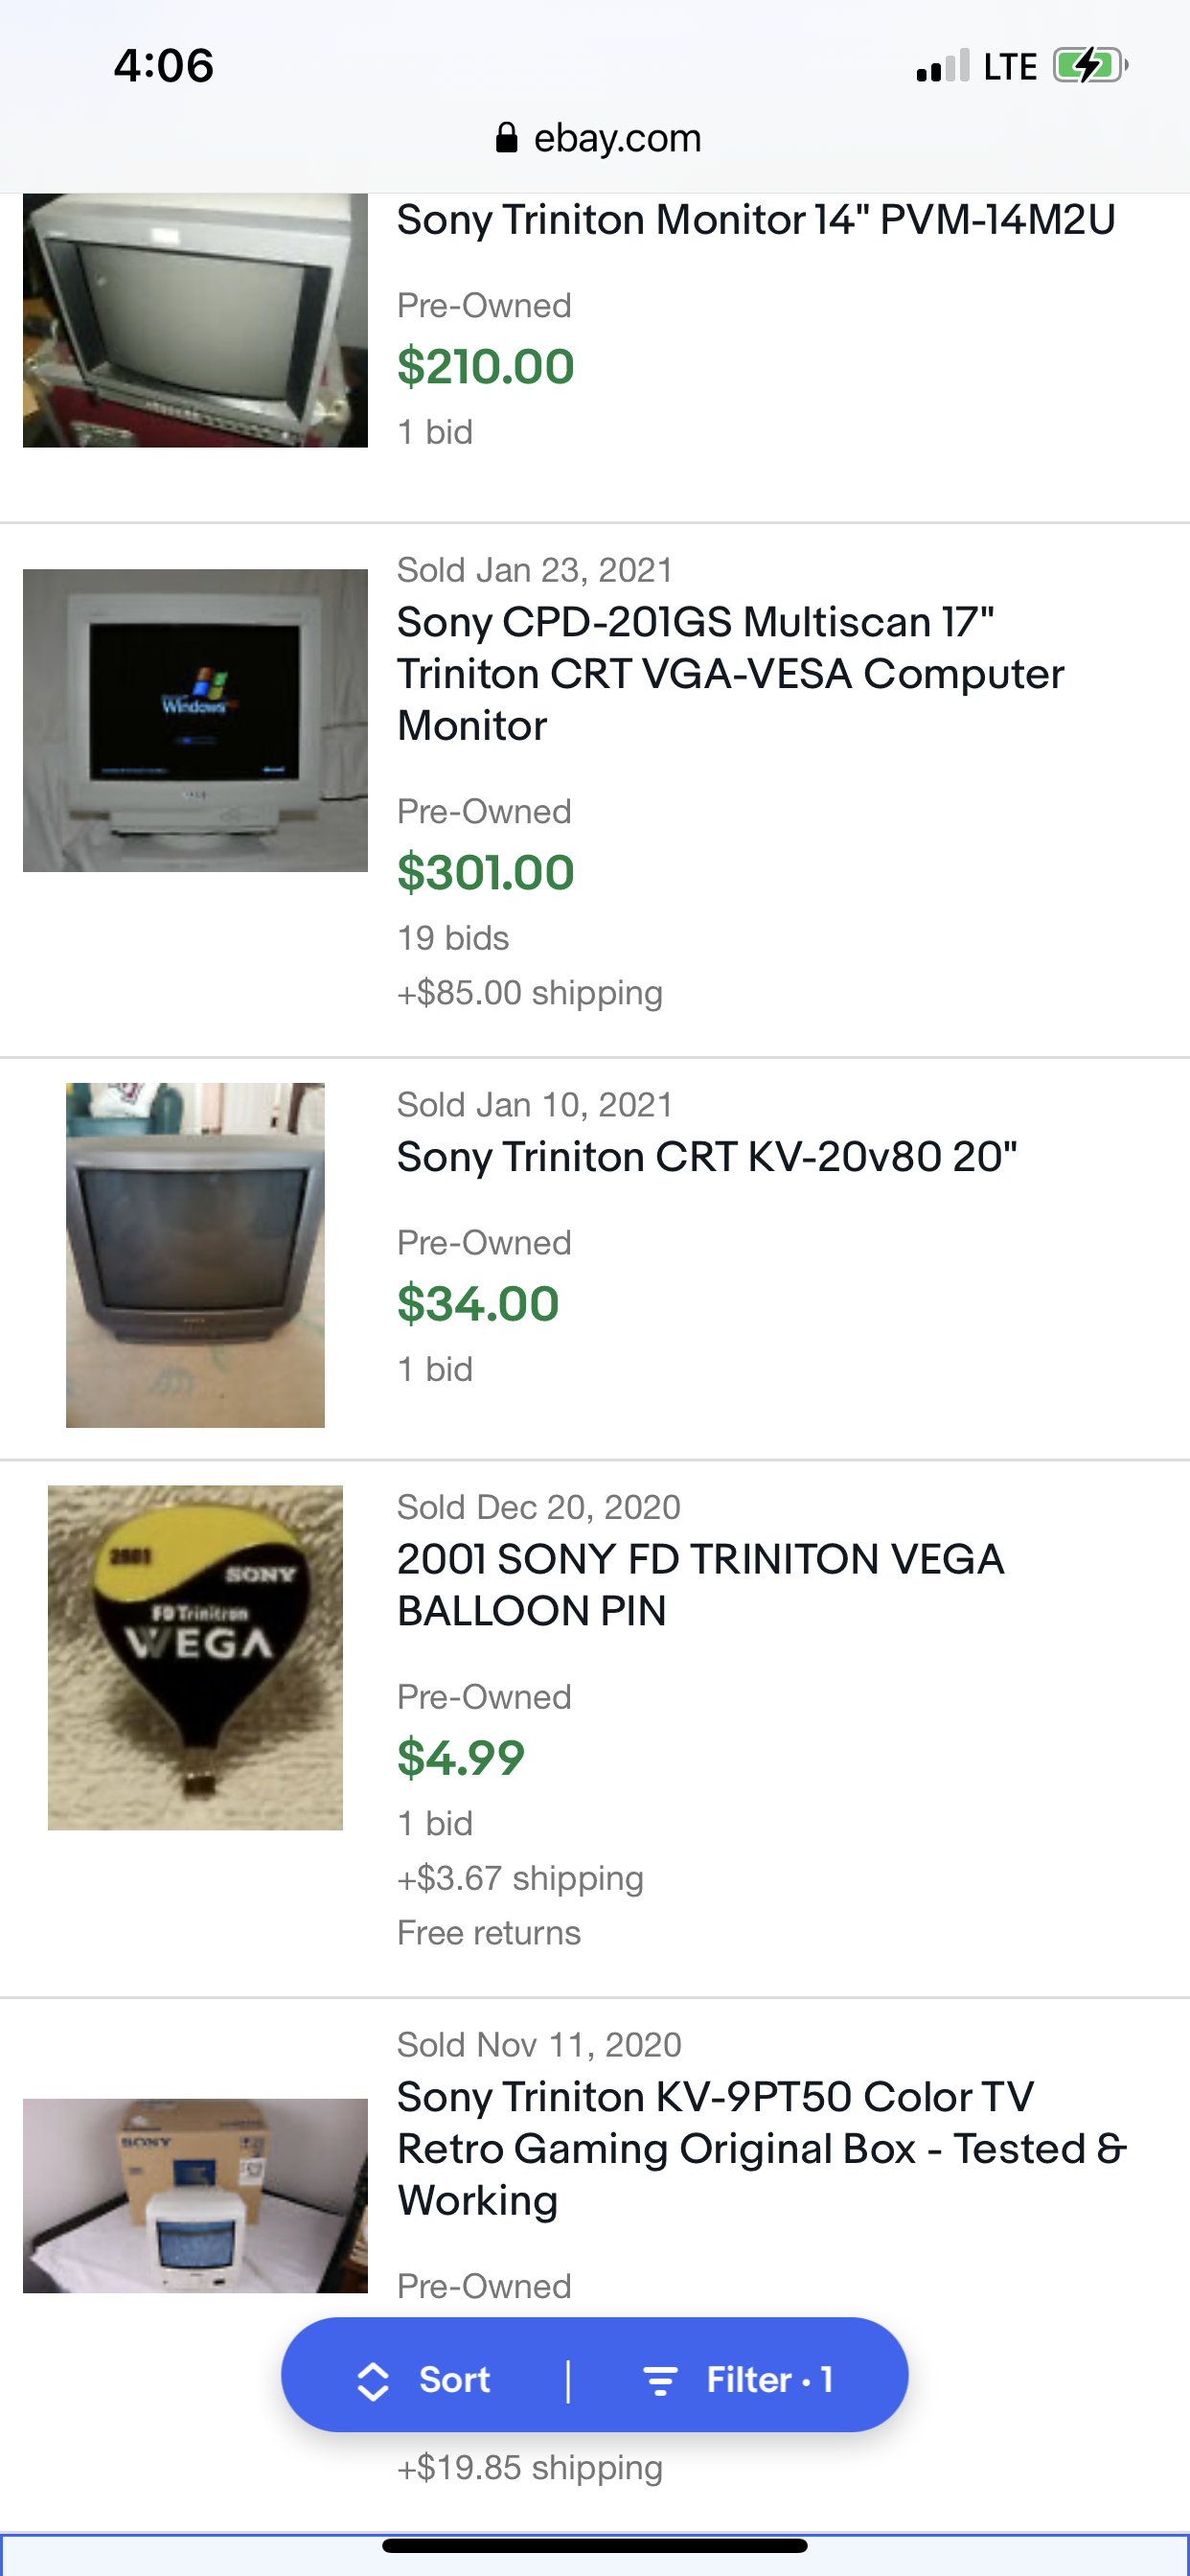Viewport: 1190px width, 2576px height.
Task: Tap the ebay.com address bar
Action: [x=598, y=138]
